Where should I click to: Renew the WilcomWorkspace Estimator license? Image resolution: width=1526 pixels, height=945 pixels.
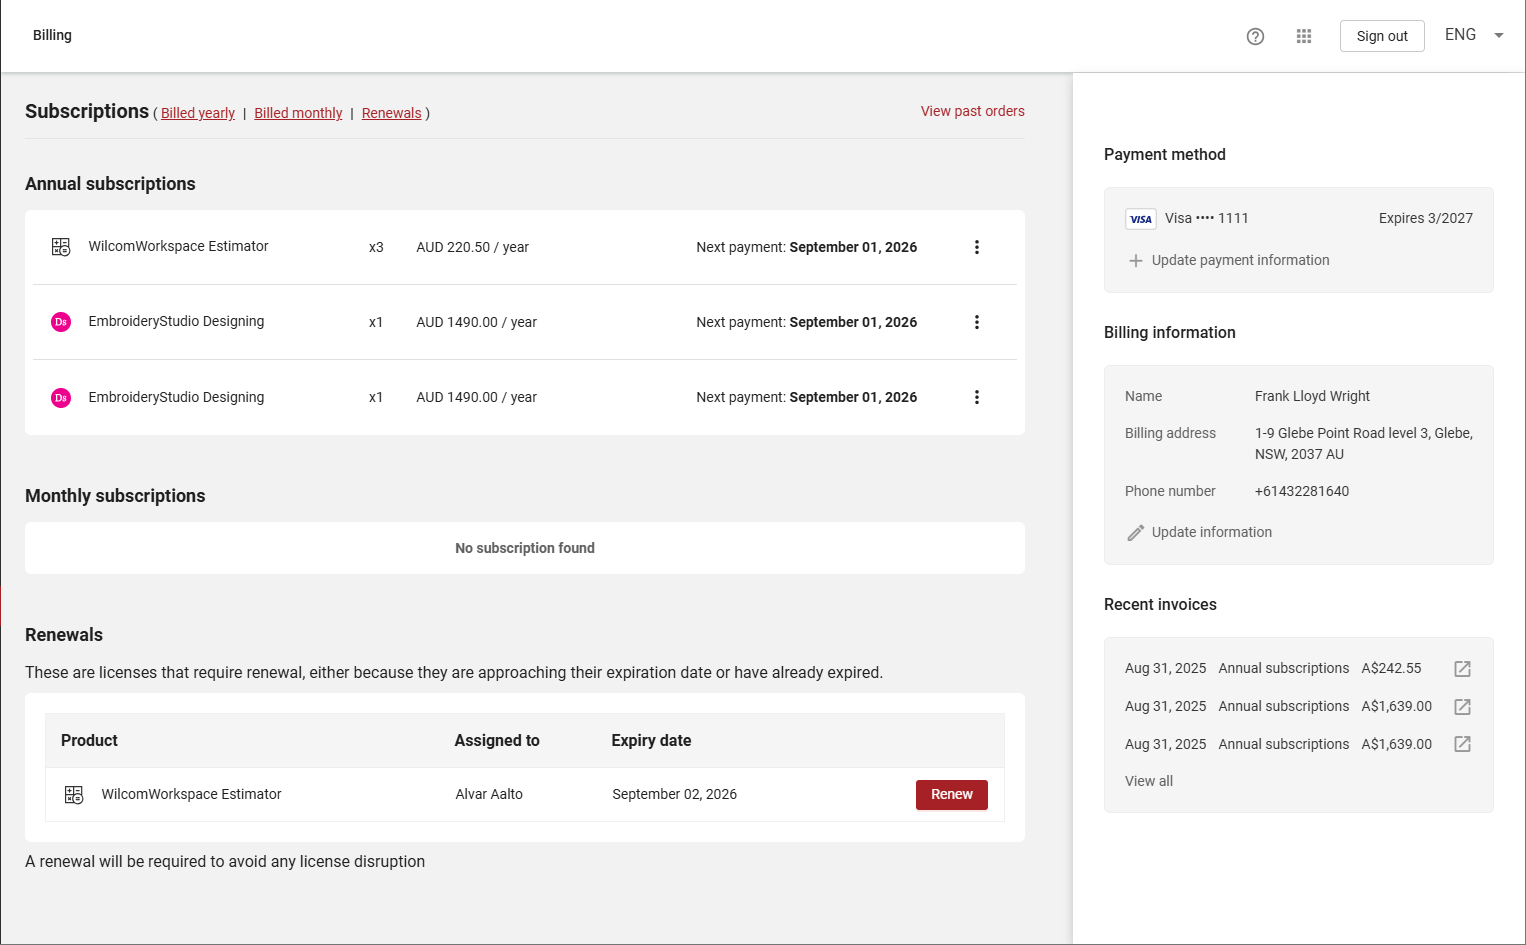click(x=952, y=795)
